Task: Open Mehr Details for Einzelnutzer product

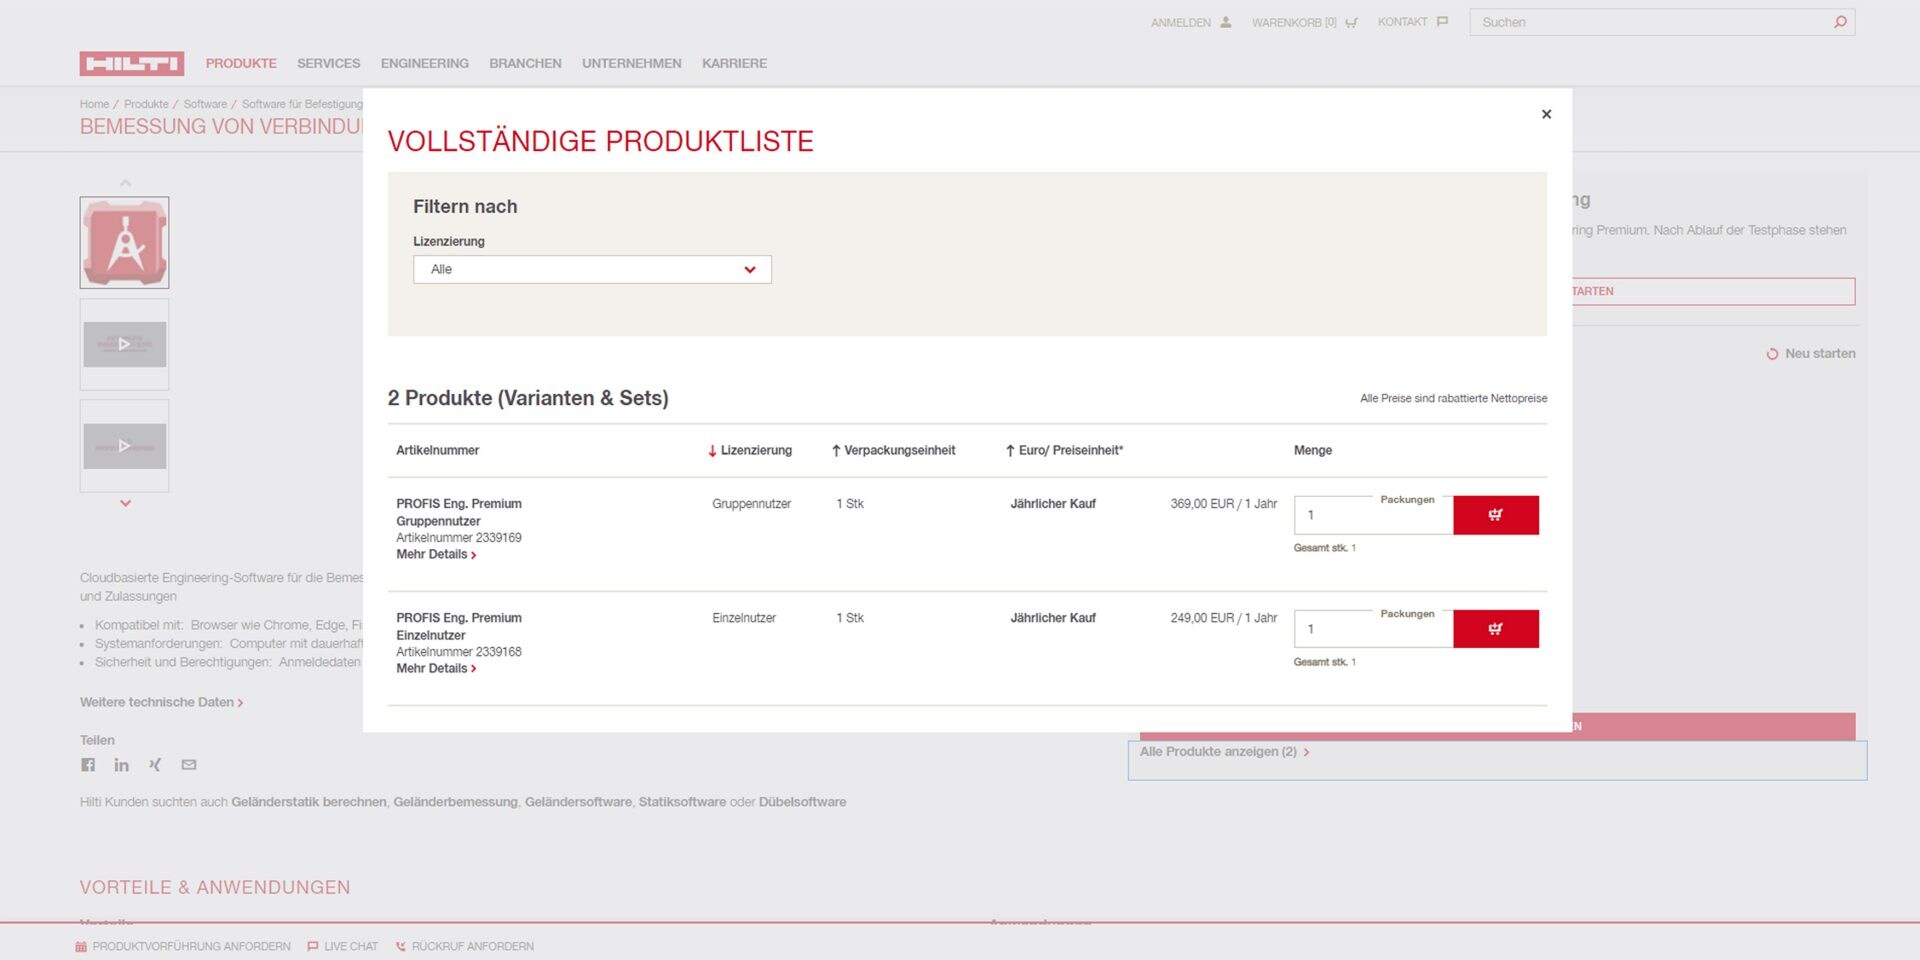Action: click(436, 669)
